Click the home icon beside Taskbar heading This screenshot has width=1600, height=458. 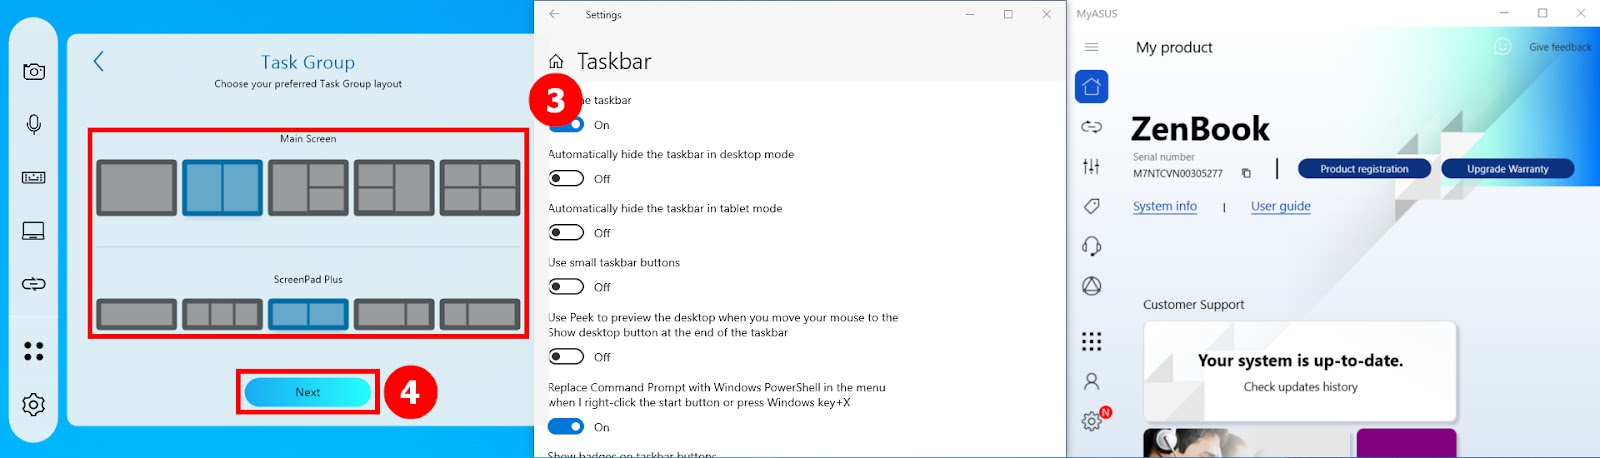point(556,61)
